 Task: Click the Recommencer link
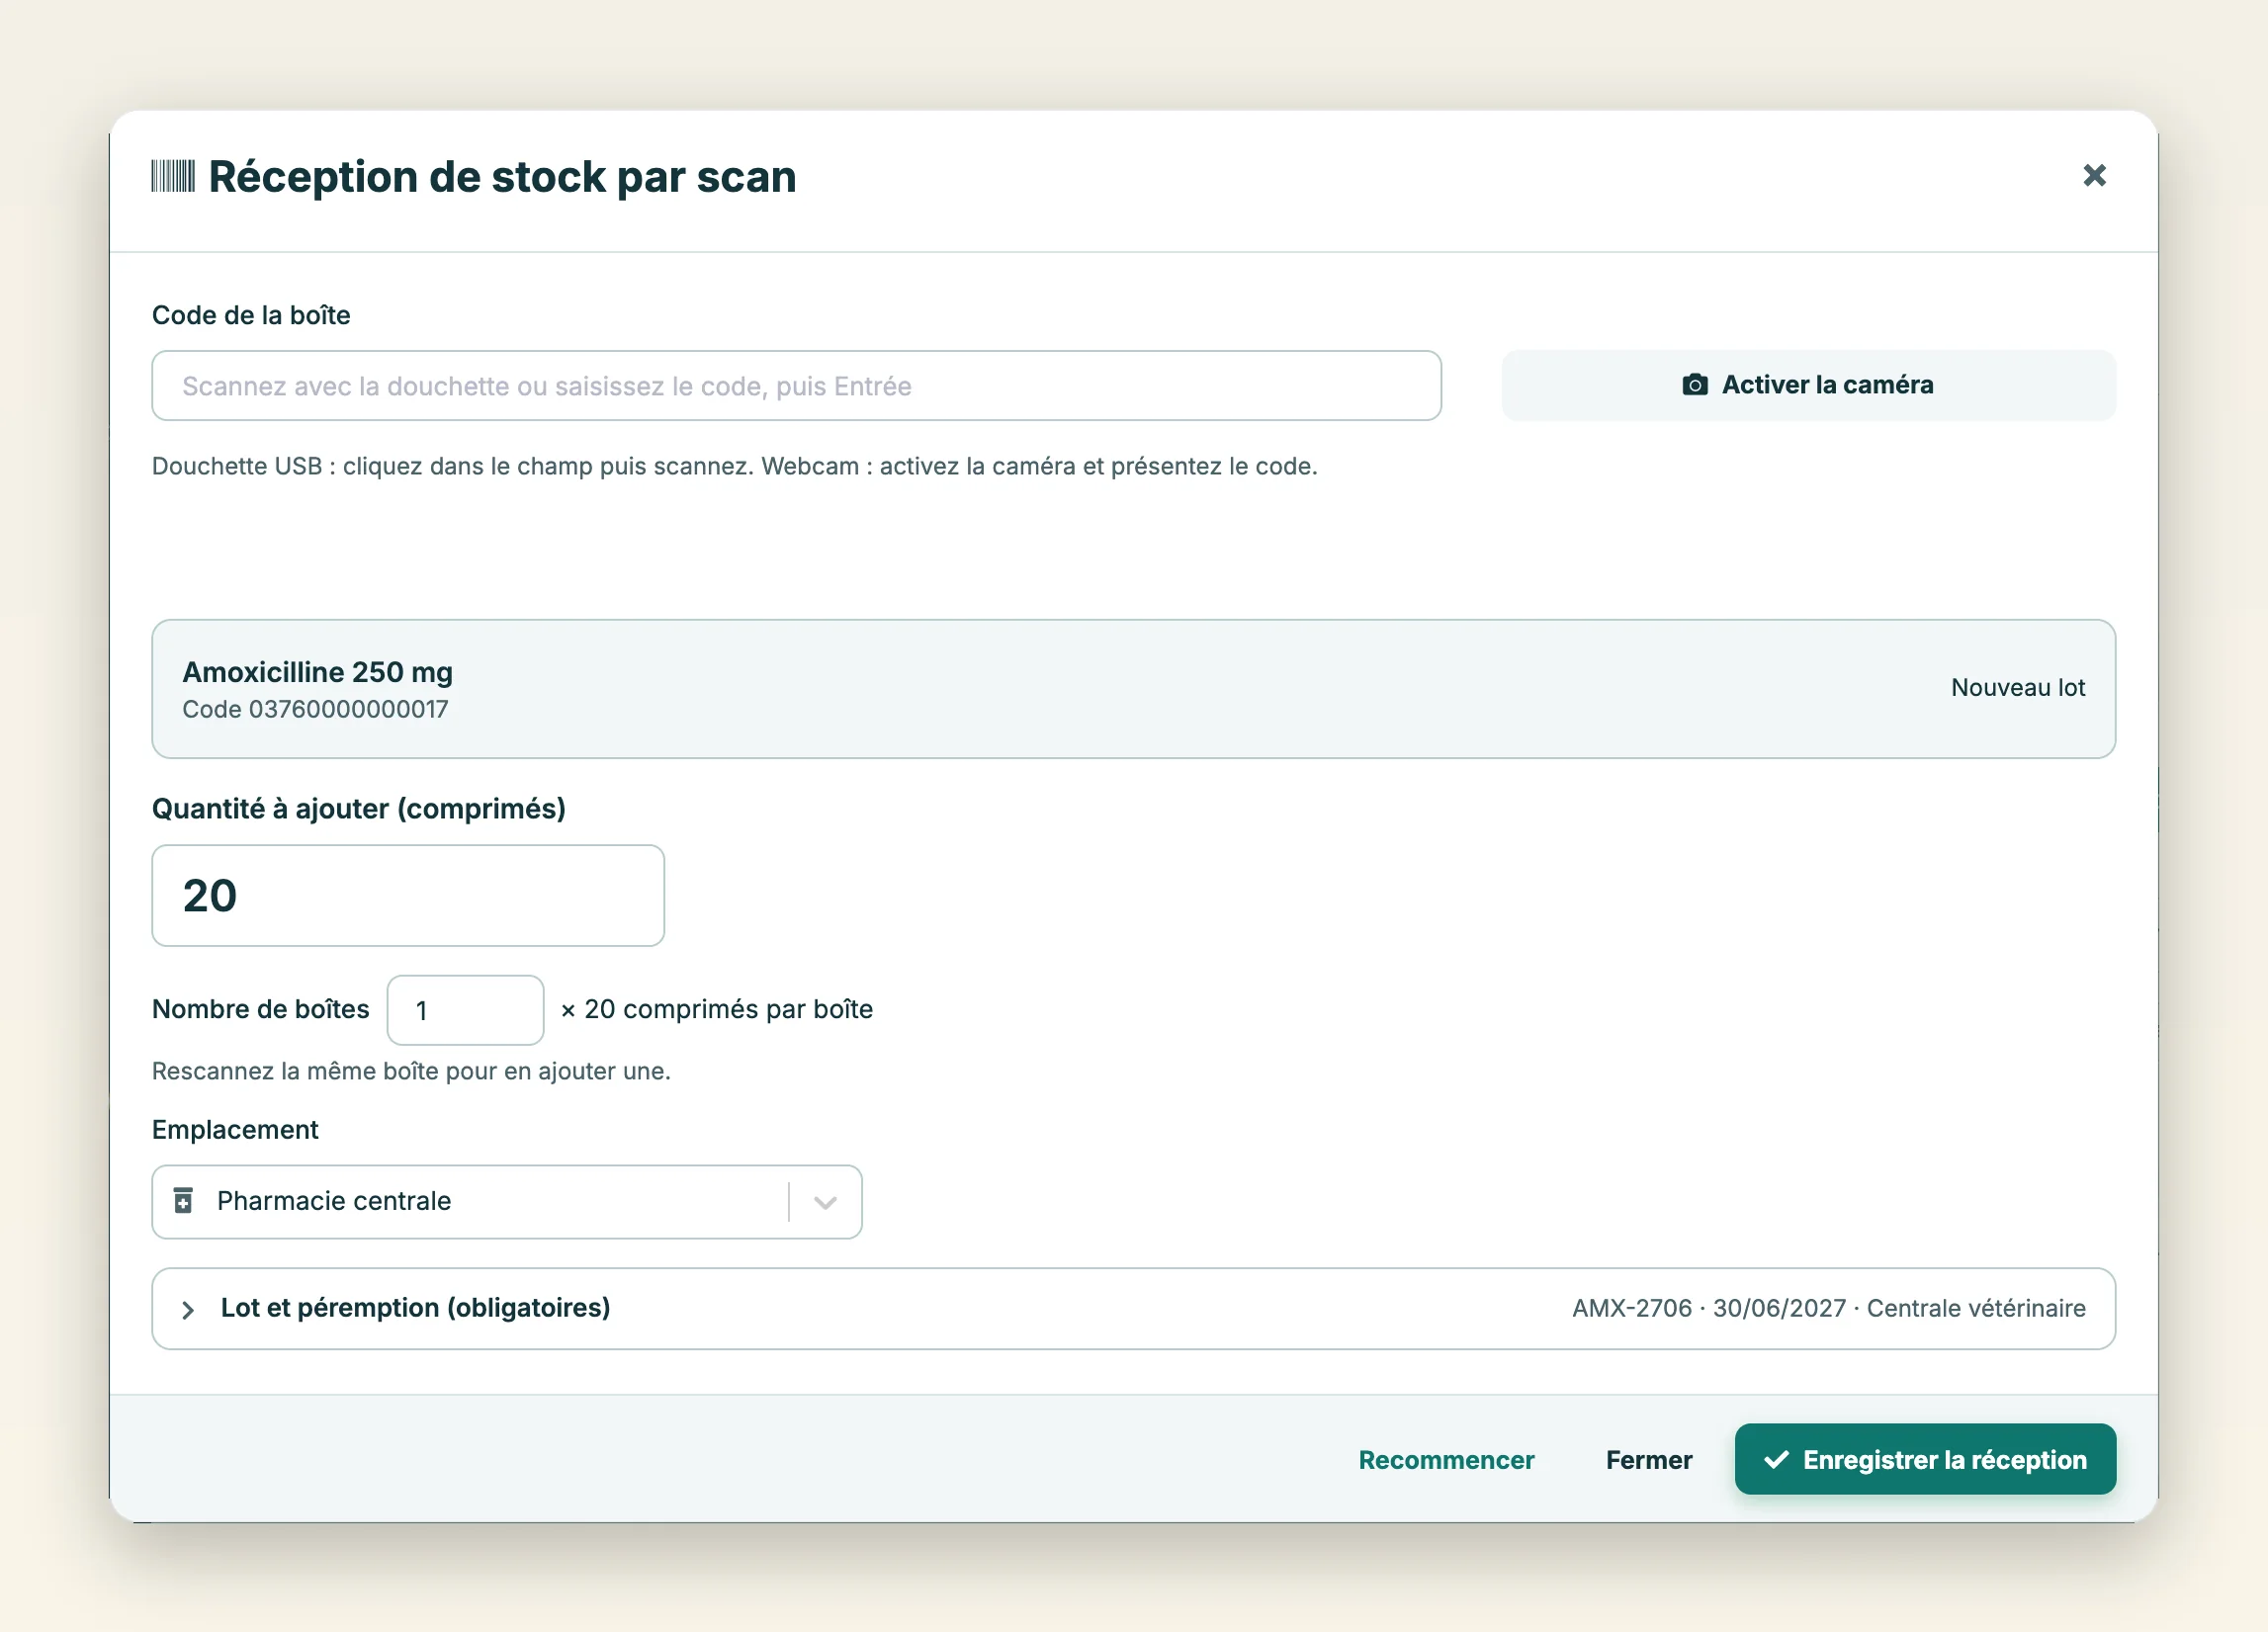click(1446, 1460)
